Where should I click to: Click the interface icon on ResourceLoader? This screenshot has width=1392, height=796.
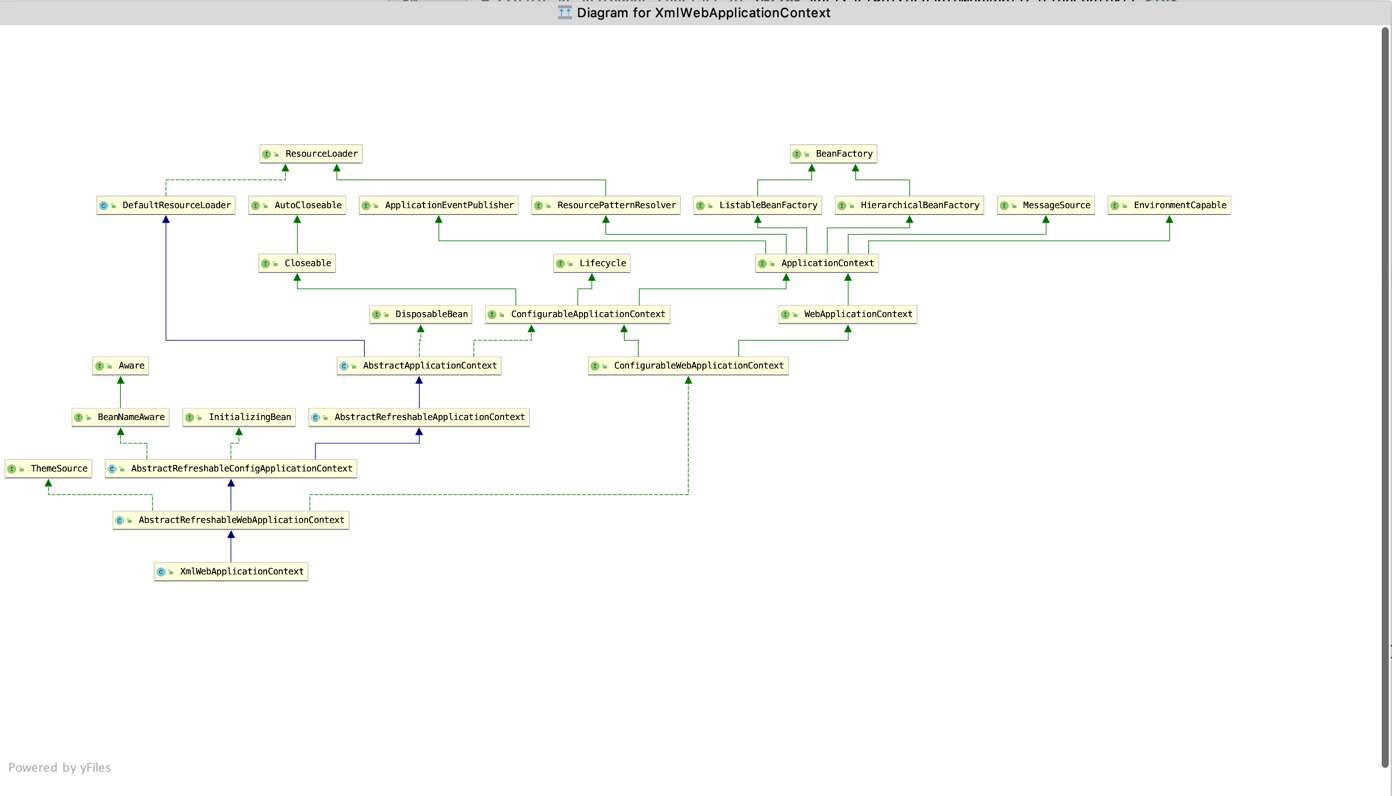tap(266, 154)
